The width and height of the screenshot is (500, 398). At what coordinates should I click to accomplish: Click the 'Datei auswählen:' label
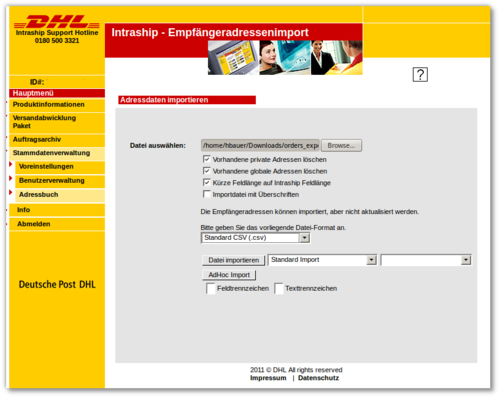[x=158, y=146]
